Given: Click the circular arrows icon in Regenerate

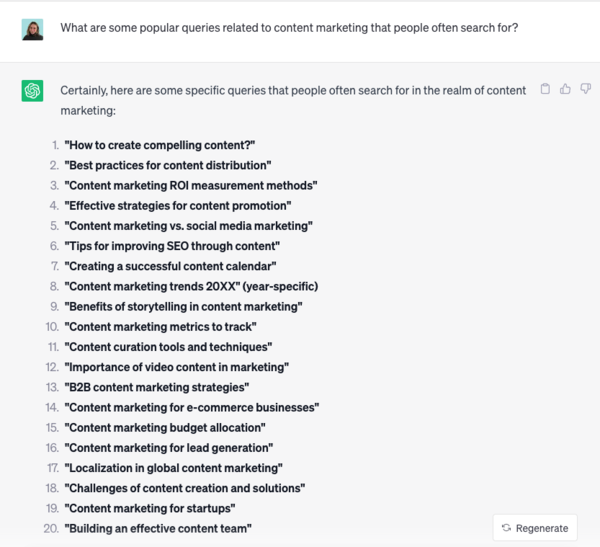Looking at the screenshot, I should point(507,528).
